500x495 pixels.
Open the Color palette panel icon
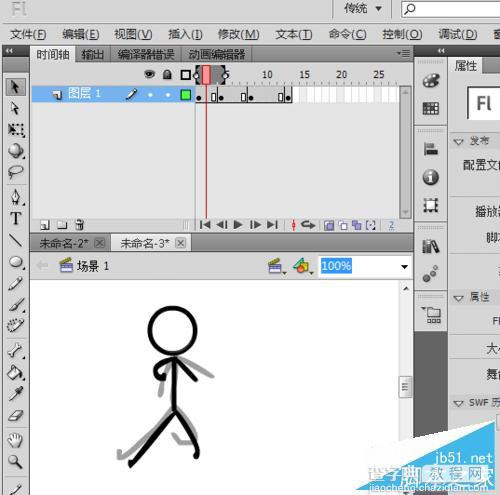[x=431, y=81]
